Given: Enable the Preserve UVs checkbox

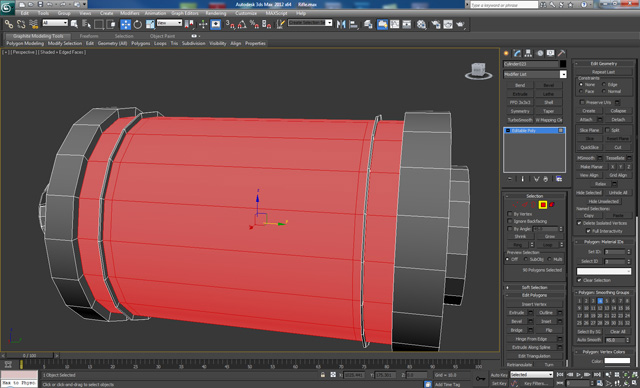Looking at the screenshot, I should (582, 102).
